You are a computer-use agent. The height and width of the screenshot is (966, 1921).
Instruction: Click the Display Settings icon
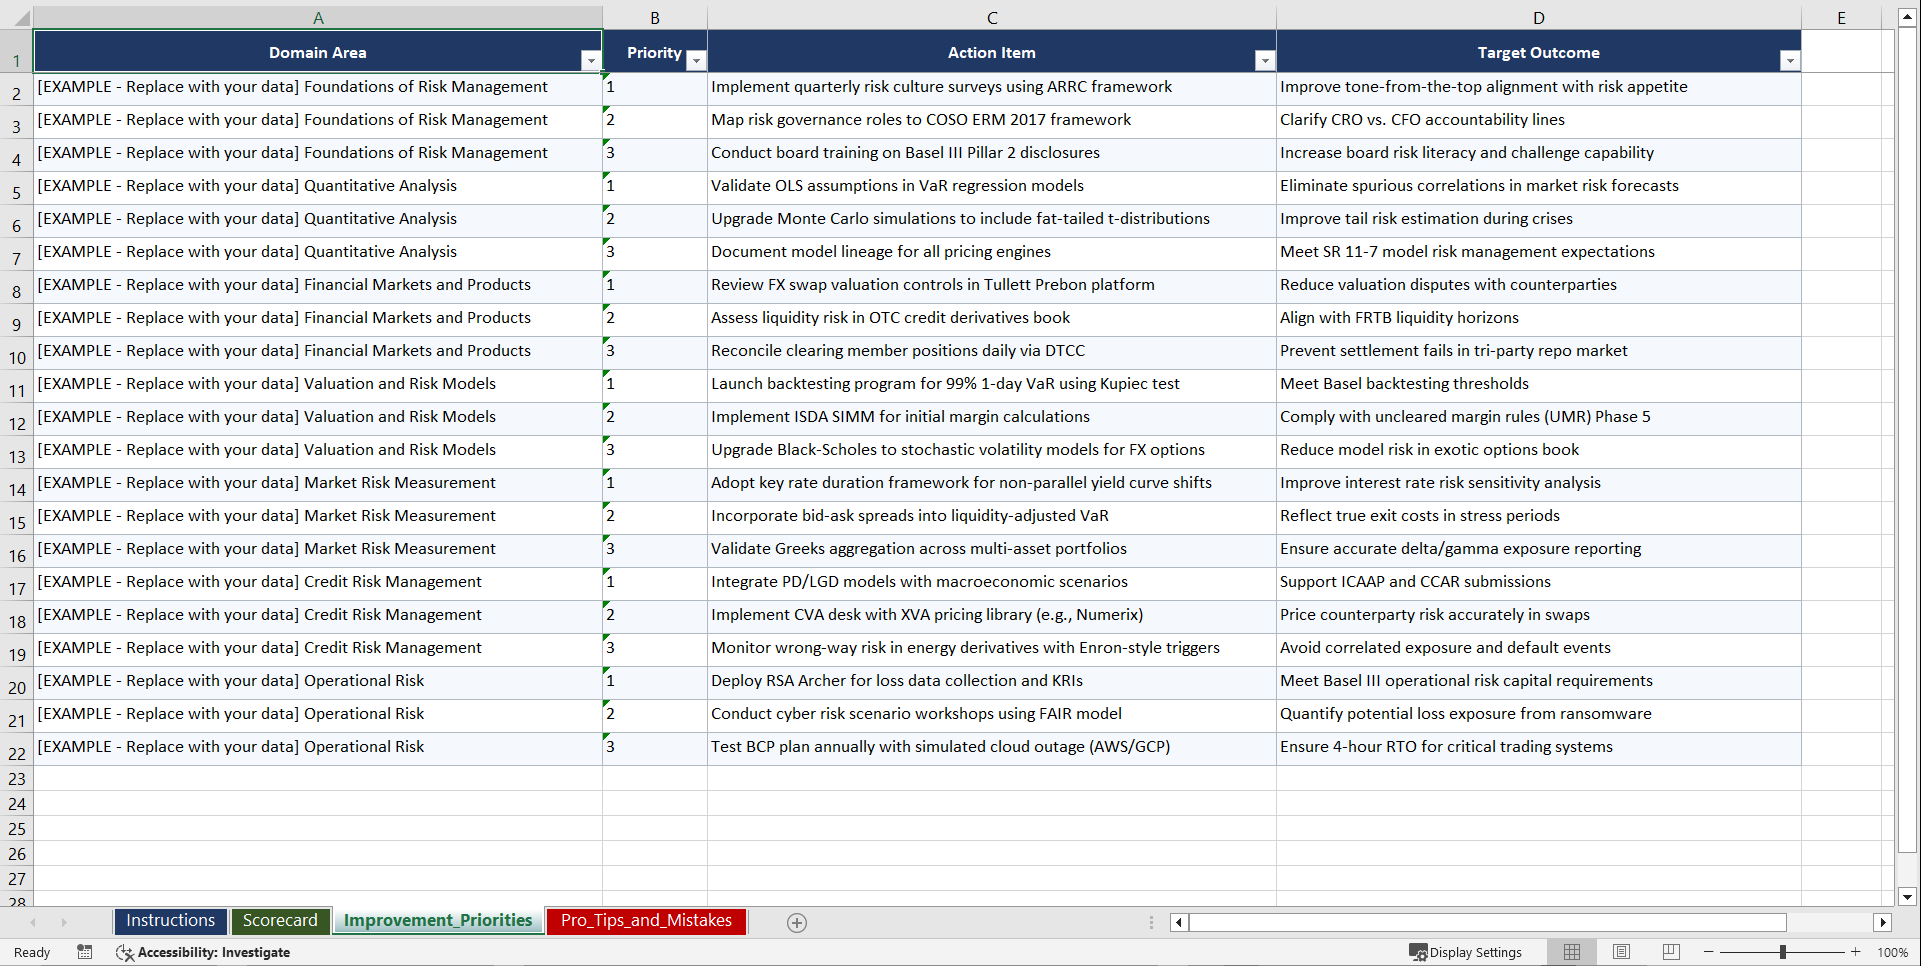(x=1418, y=951)
